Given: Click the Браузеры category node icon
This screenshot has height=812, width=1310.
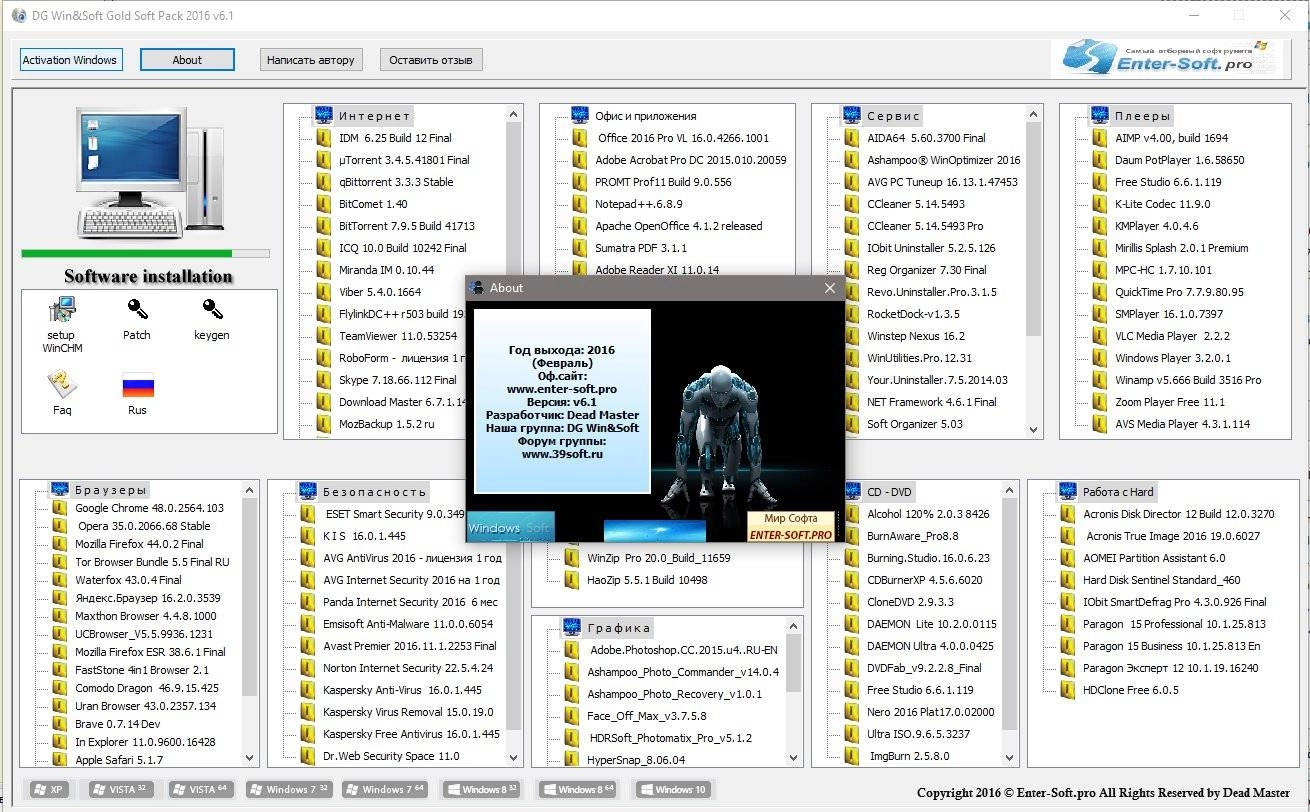Looking at the screenshot, I should click(x=59, y=490).
